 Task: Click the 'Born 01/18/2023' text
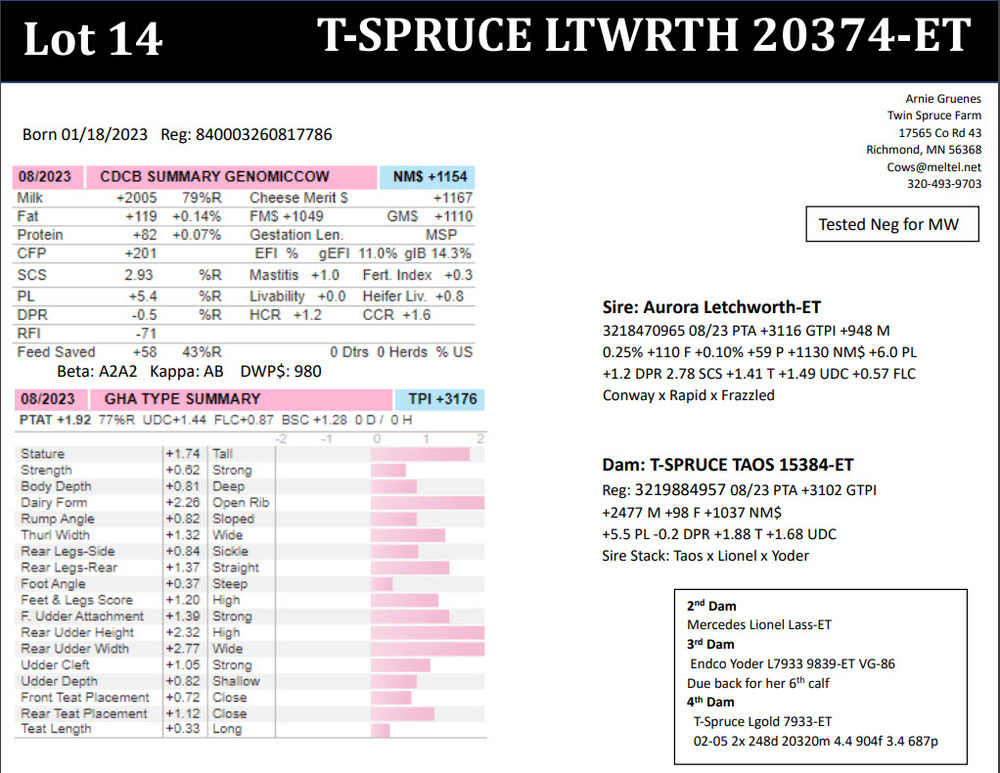[85, 135]
